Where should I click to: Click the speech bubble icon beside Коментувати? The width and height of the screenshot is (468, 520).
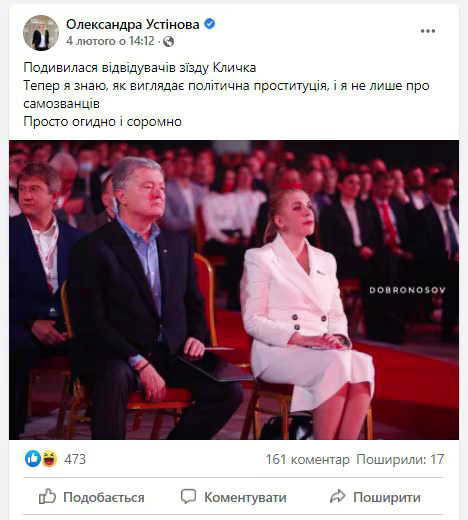pos(188,497)
